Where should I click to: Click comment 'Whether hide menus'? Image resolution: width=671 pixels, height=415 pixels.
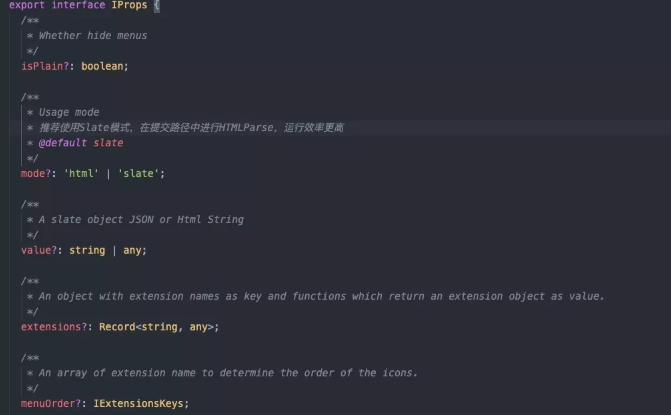(93, 36)
